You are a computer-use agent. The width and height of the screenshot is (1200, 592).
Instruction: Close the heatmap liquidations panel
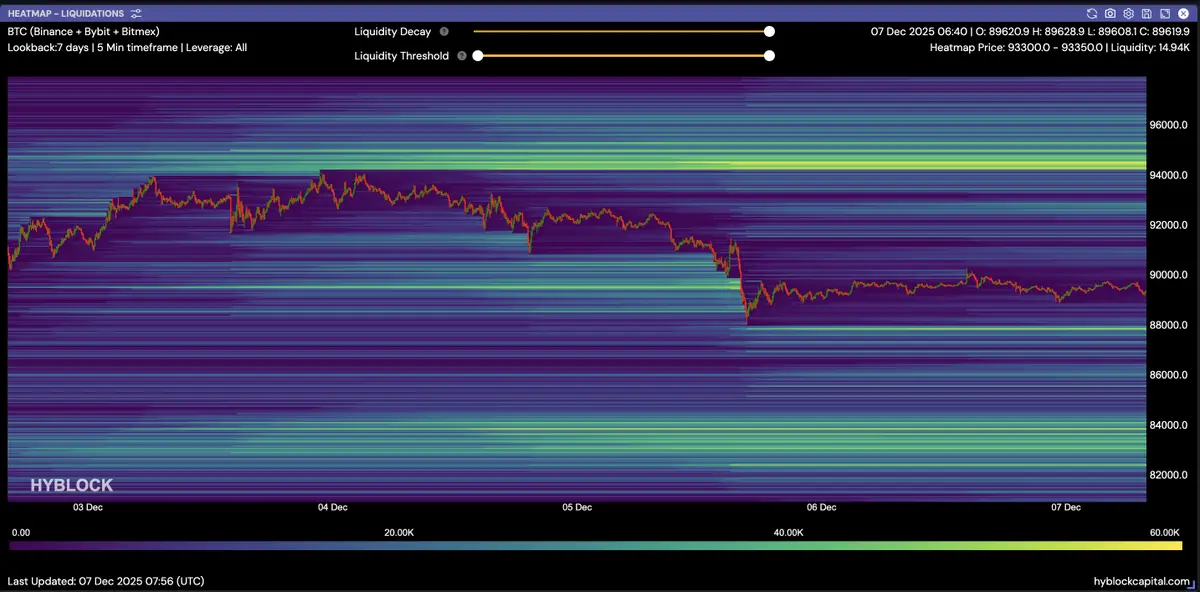(x=1182, y=14)
